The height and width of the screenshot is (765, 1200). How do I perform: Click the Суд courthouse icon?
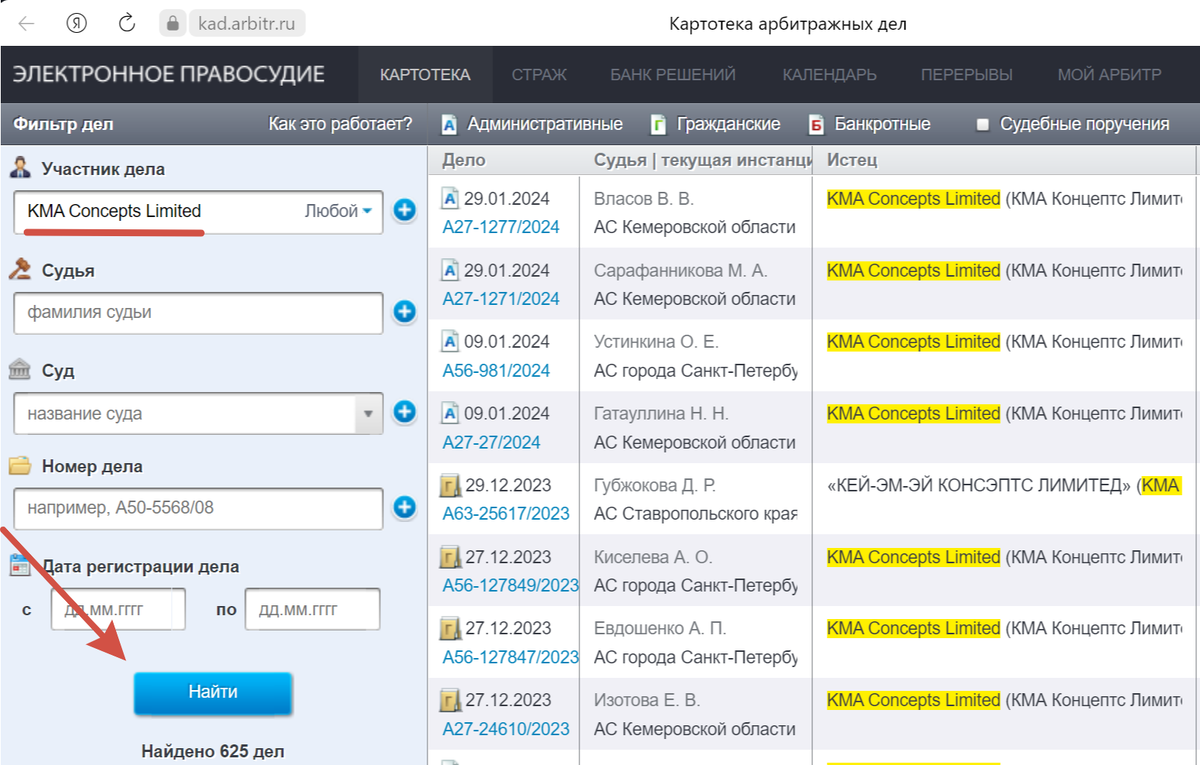click(20, 370)
